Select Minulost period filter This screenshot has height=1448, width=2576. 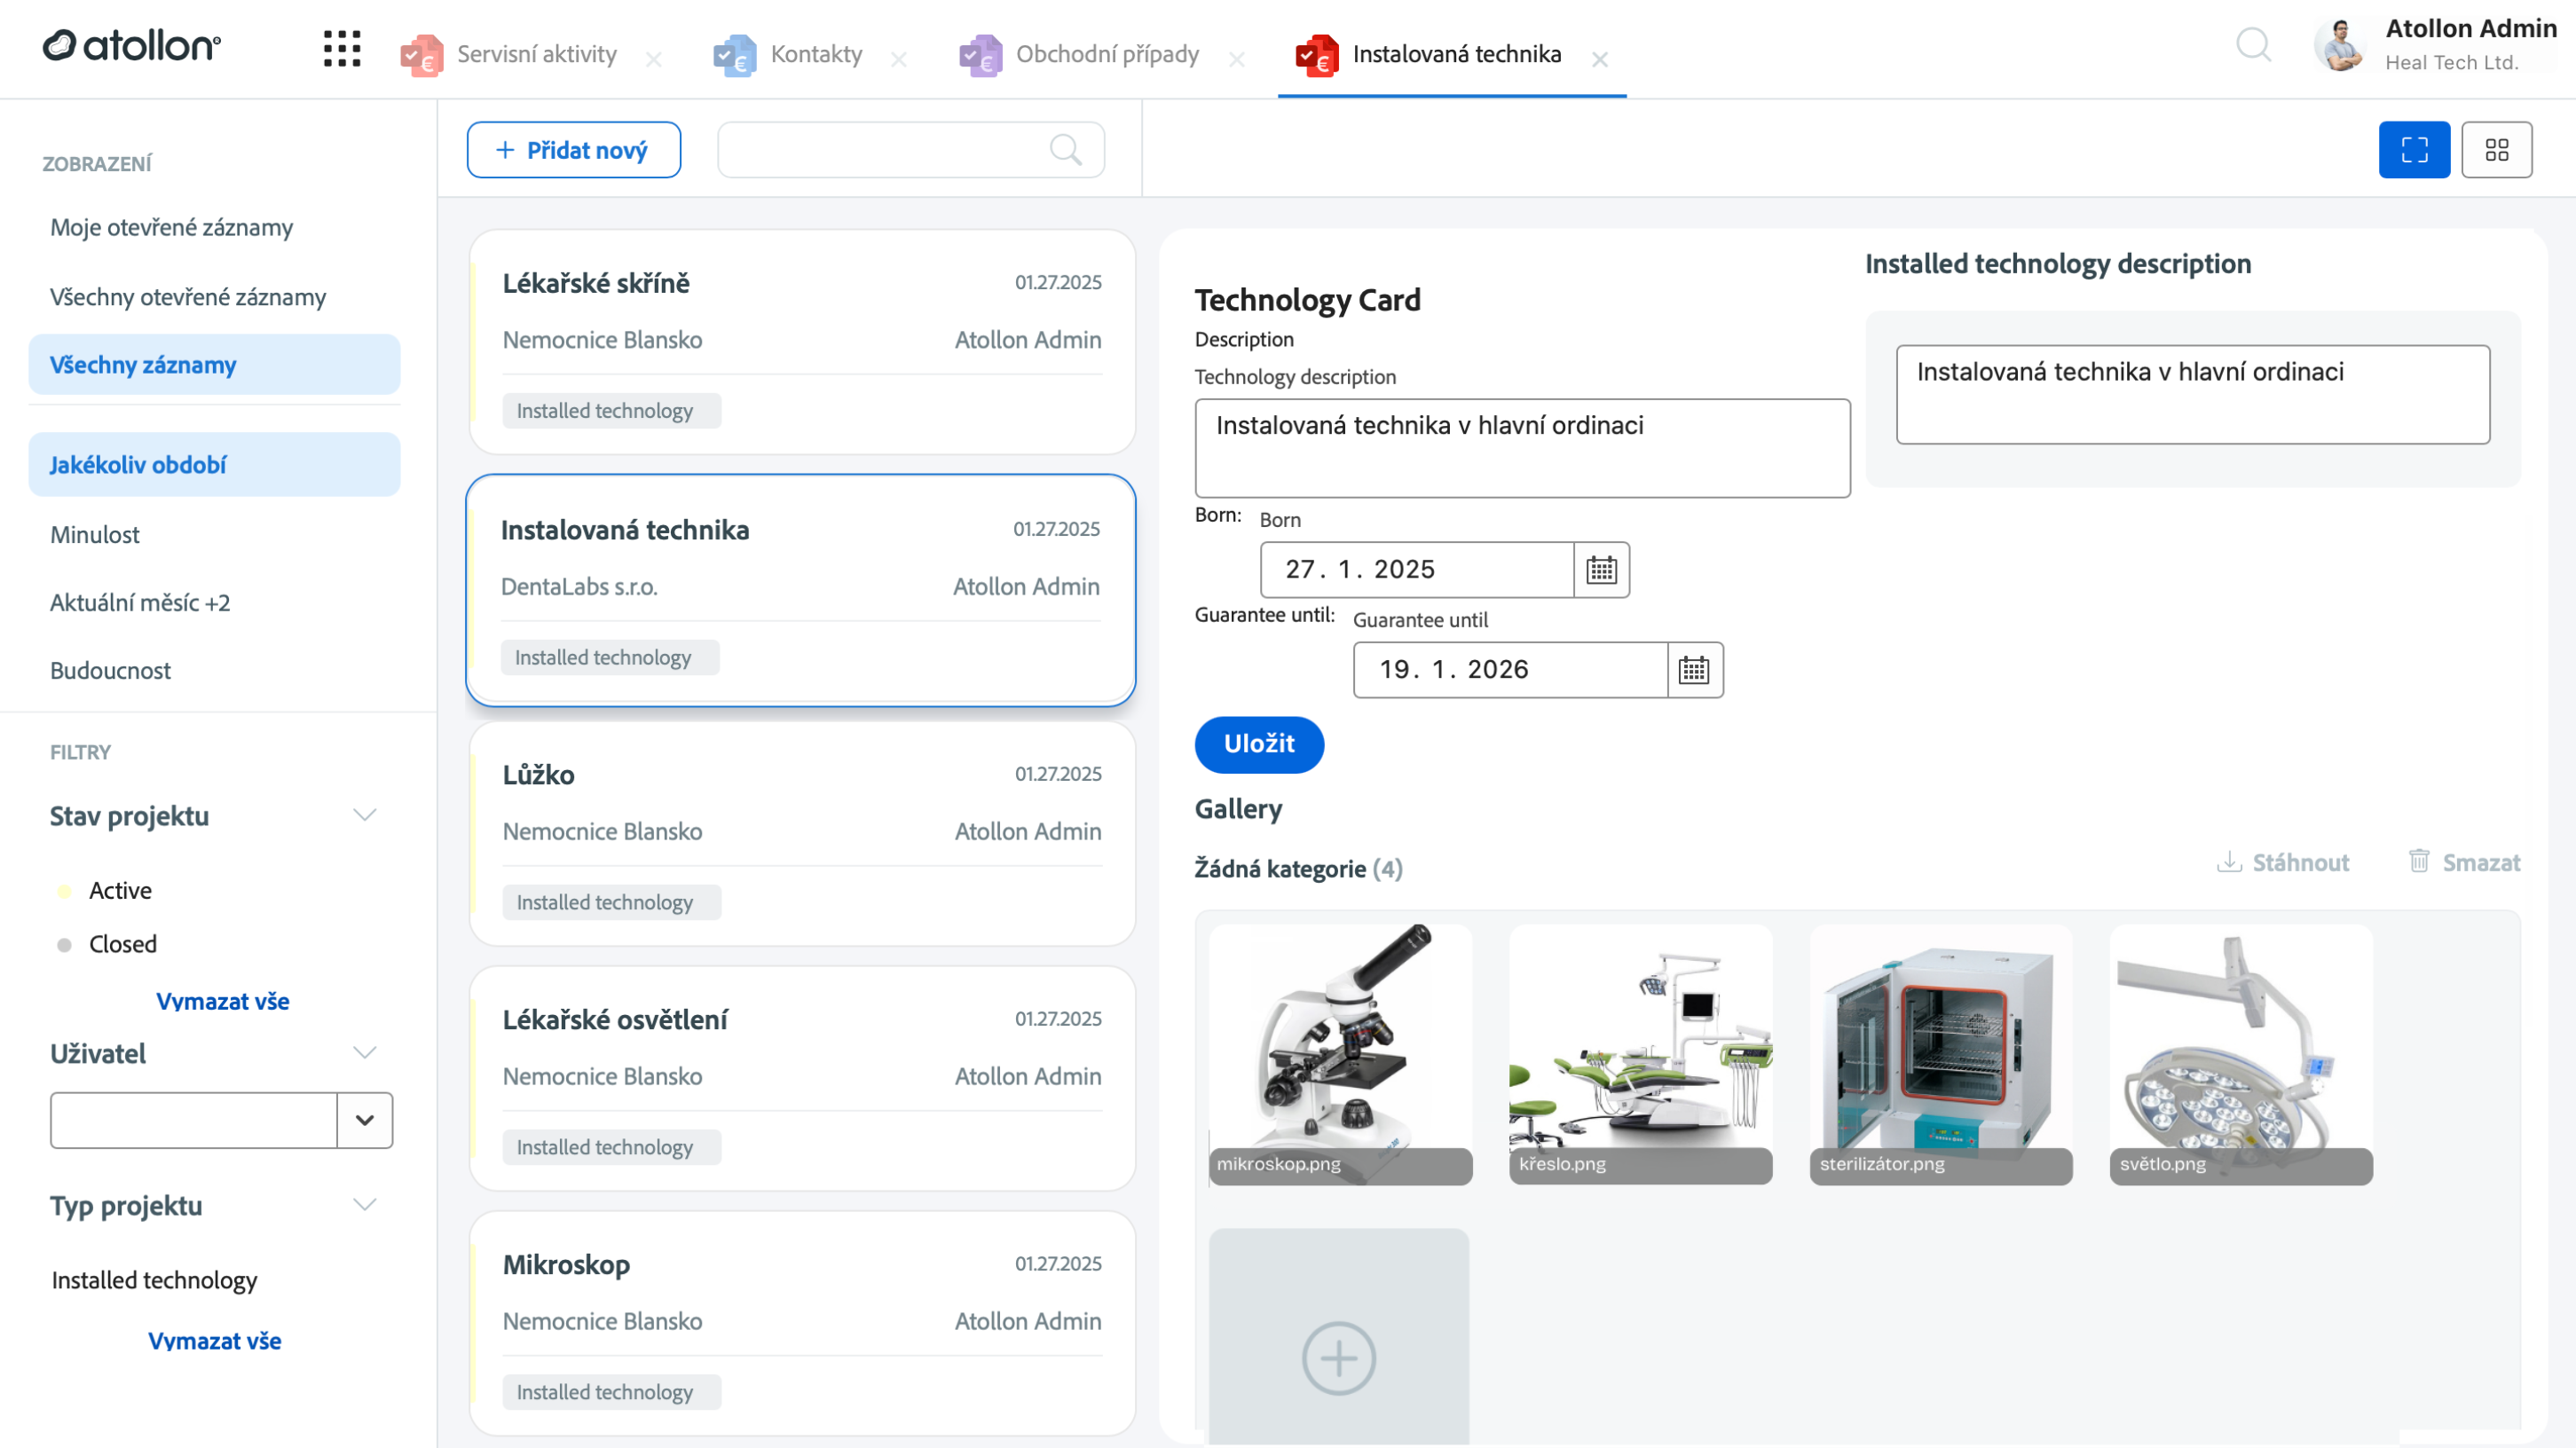pos(95,534)
